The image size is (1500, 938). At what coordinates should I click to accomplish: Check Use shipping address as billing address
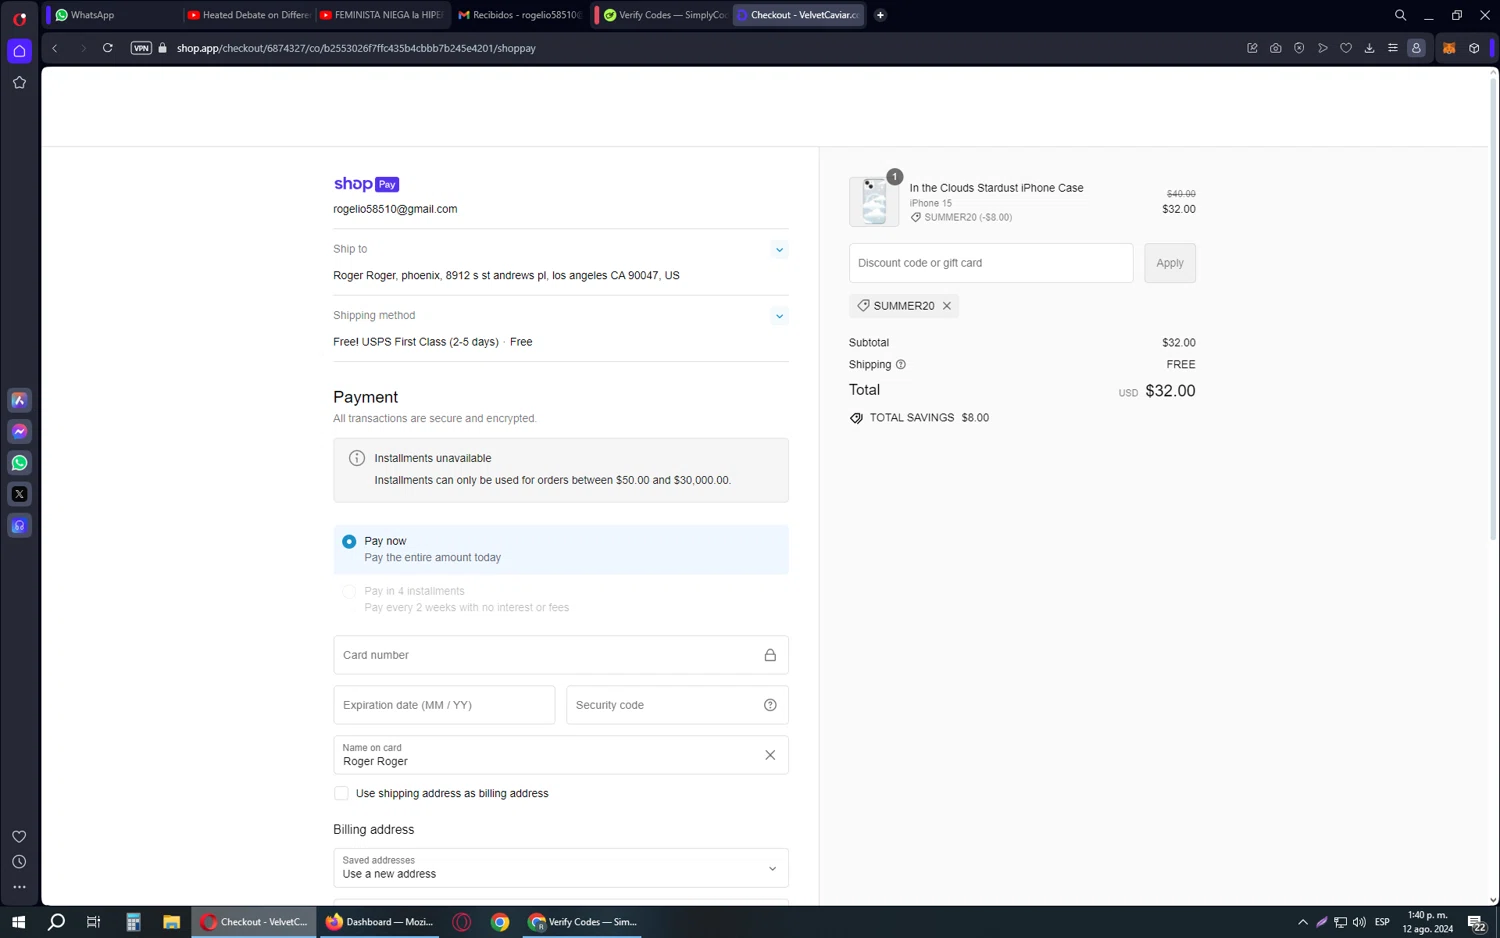tap(342, 794)
